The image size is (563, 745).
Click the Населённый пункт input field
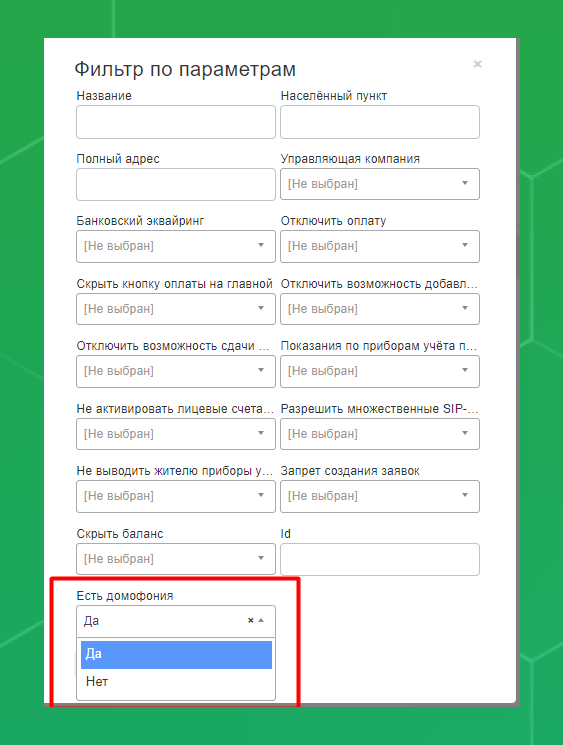(x=380, y=122)
